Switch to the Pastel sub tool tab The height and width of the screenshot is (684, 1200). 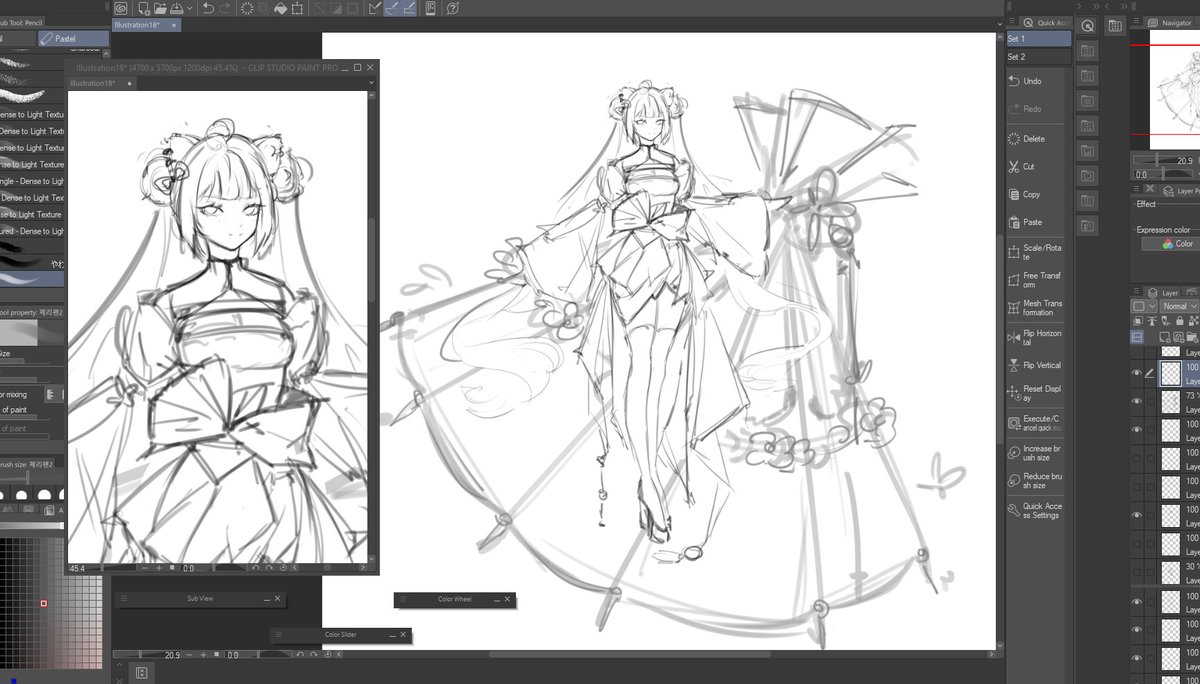click(73, 39)
